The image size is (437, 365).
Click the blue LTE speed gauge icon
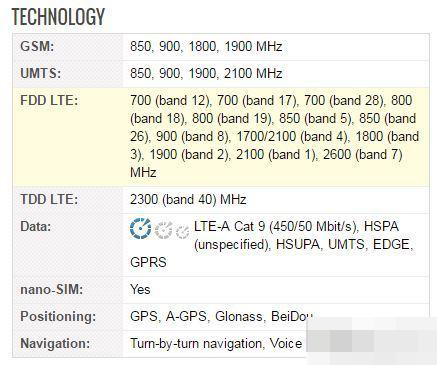(140, 229)
